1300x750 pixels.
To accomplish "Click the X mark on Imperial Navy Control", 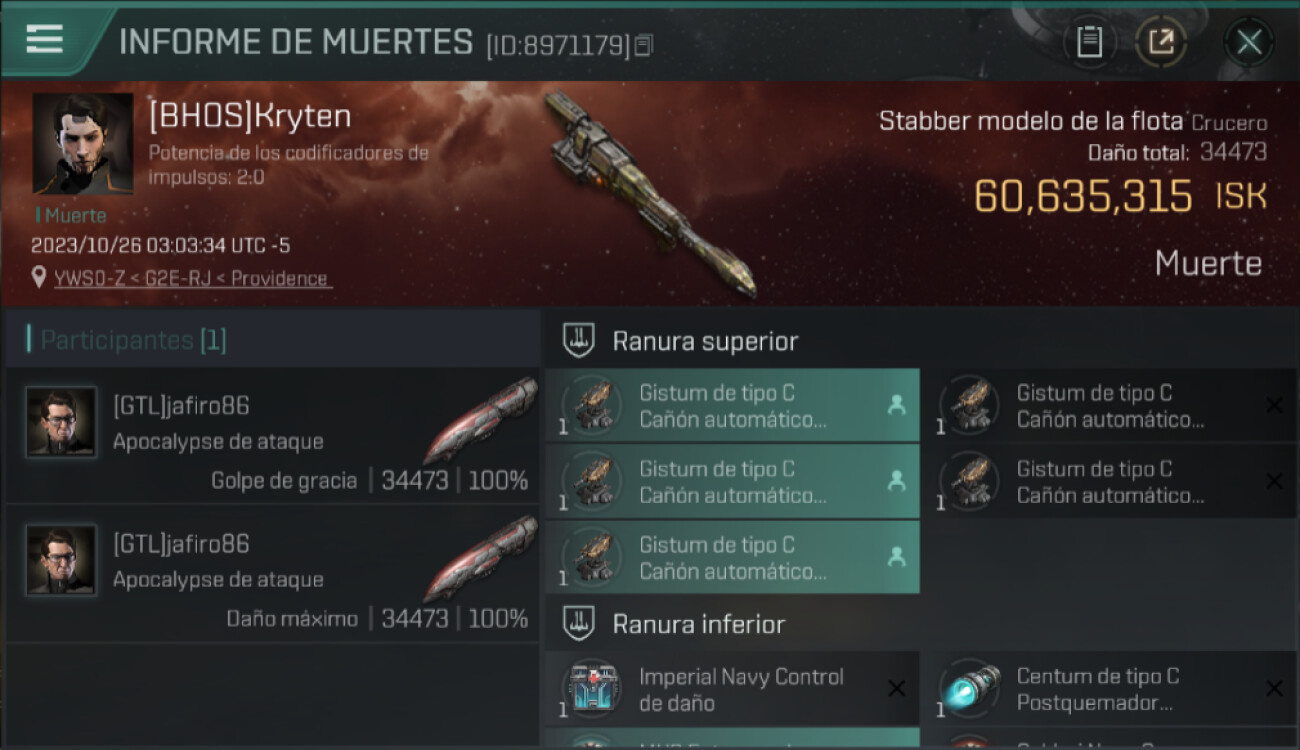I will click(897, 689).
